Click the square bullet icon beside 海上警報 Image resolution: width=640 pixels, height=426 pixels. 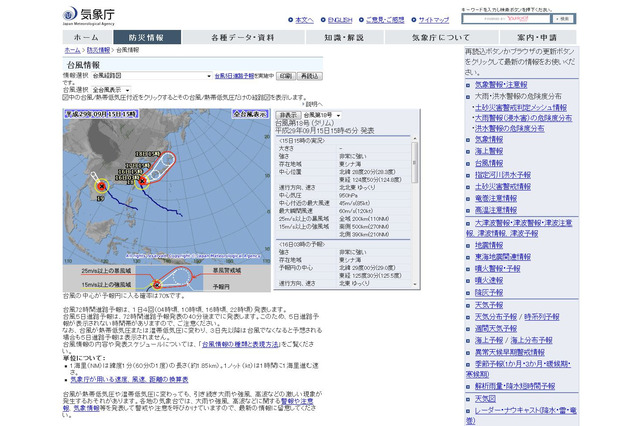point(468,151)
